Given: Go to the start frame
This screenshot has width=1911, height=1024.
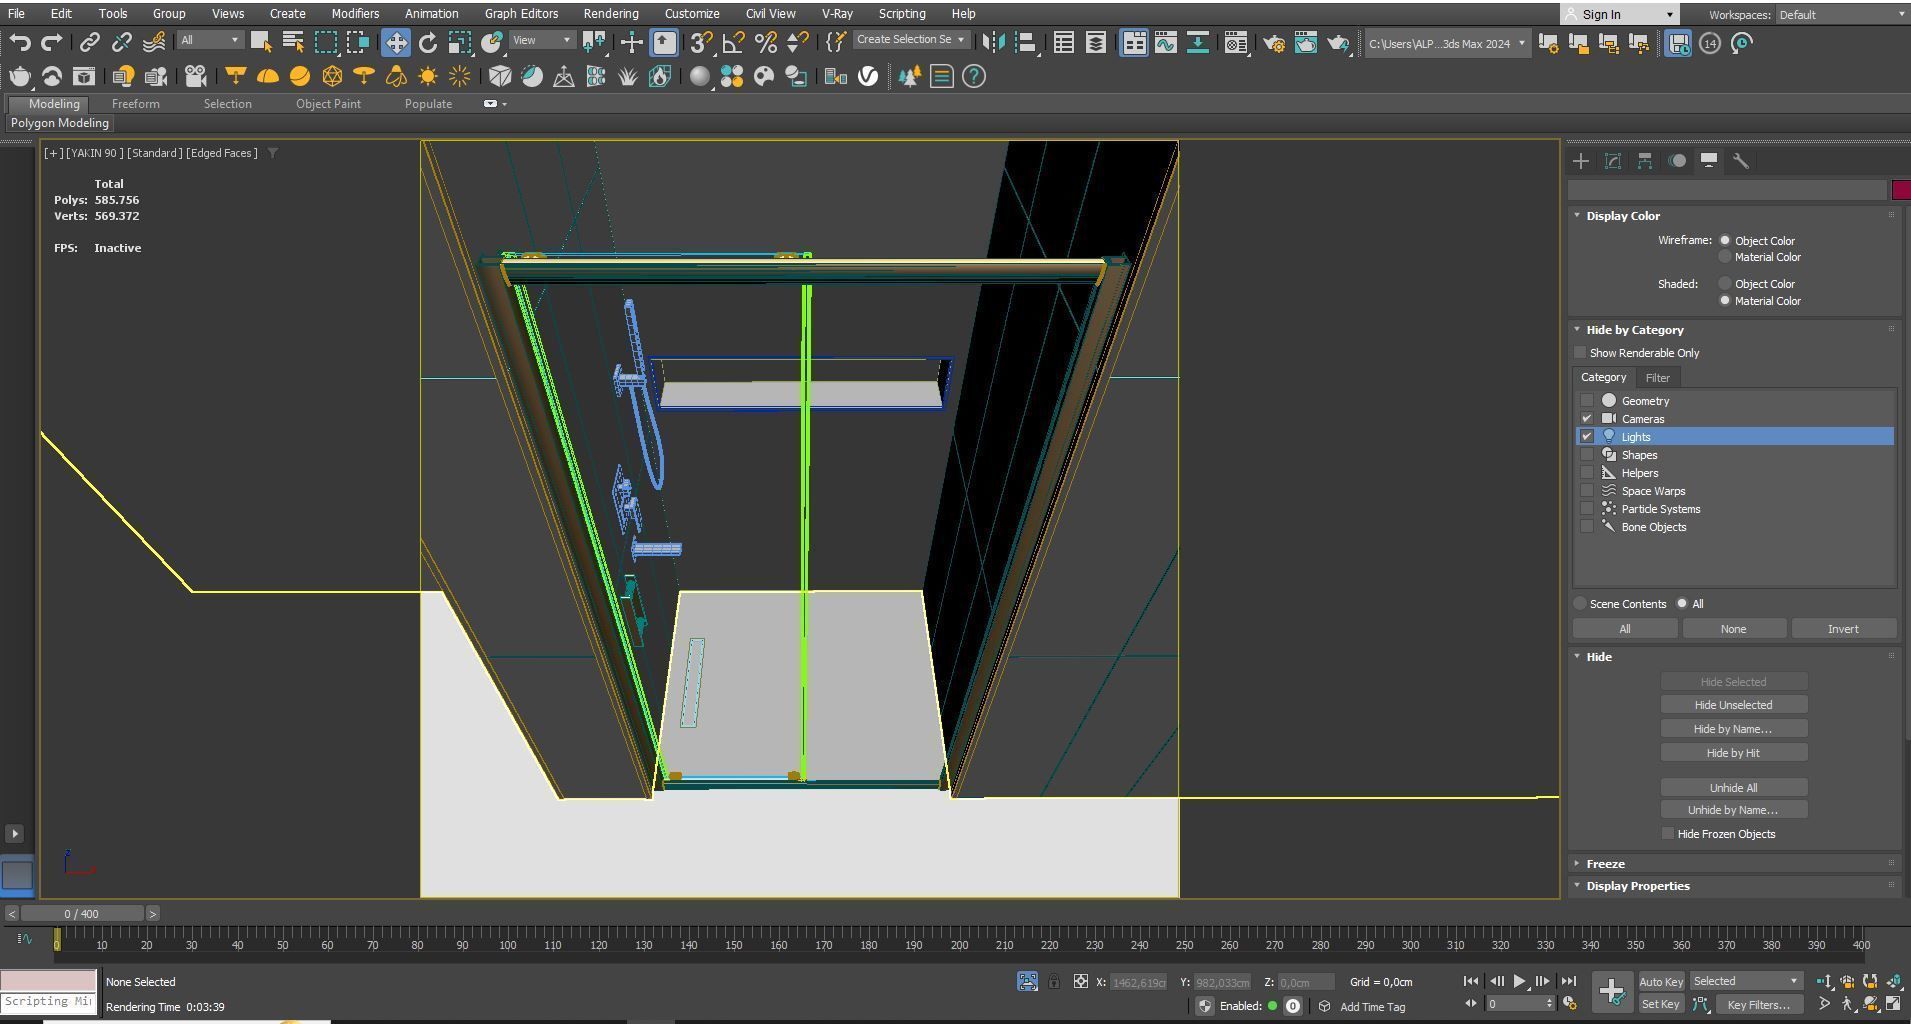Looking at the screenshot, I should (x=1471, y=982).
